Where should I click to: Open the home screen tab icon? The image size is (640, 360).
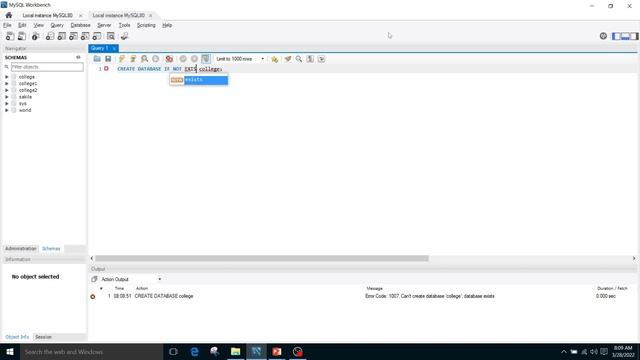pyautogui.click(x=9, y=15)
